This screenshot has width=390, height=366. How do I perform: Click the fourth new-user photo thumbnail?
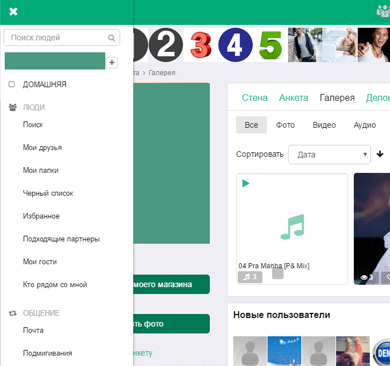pos(353,351)
